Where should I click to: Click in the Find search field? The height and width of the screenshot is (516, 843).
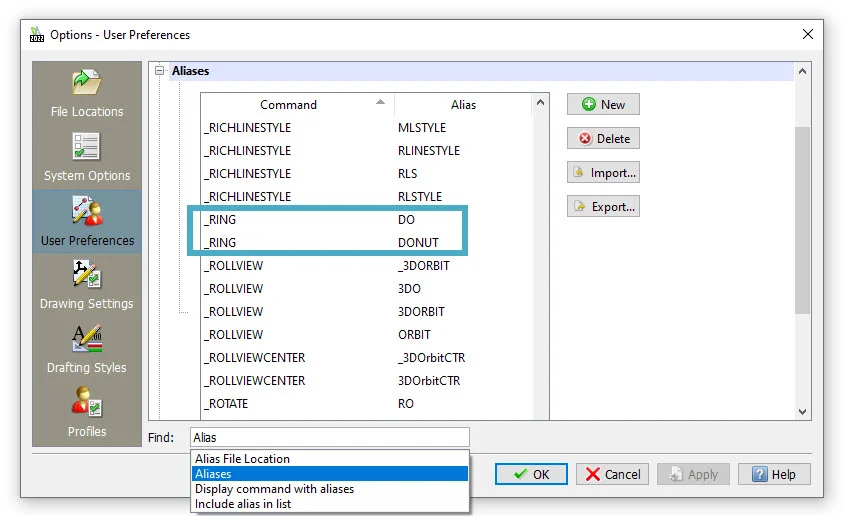pos(328,437)
